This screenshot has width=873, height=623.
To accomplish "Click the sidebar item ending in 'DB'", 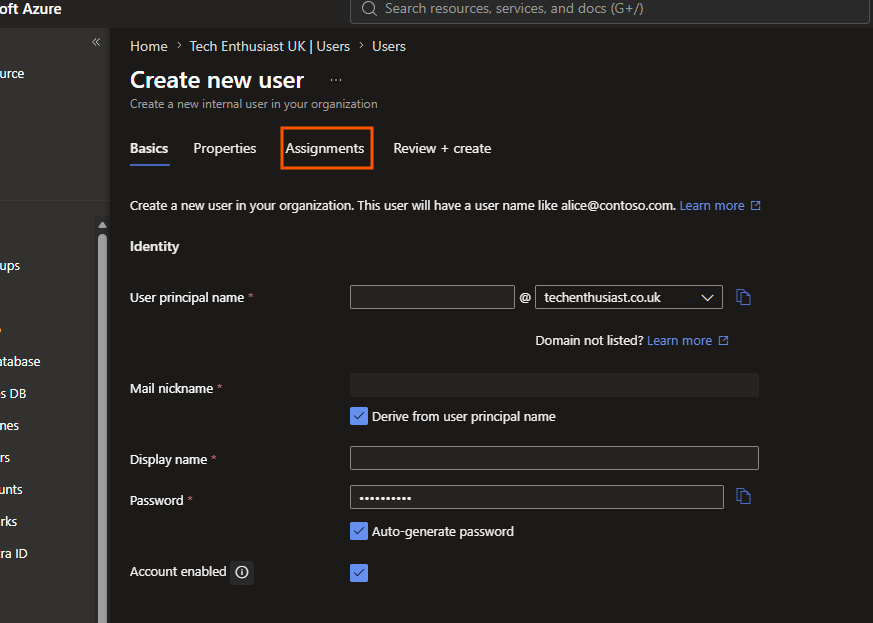I will coord(13,394).
